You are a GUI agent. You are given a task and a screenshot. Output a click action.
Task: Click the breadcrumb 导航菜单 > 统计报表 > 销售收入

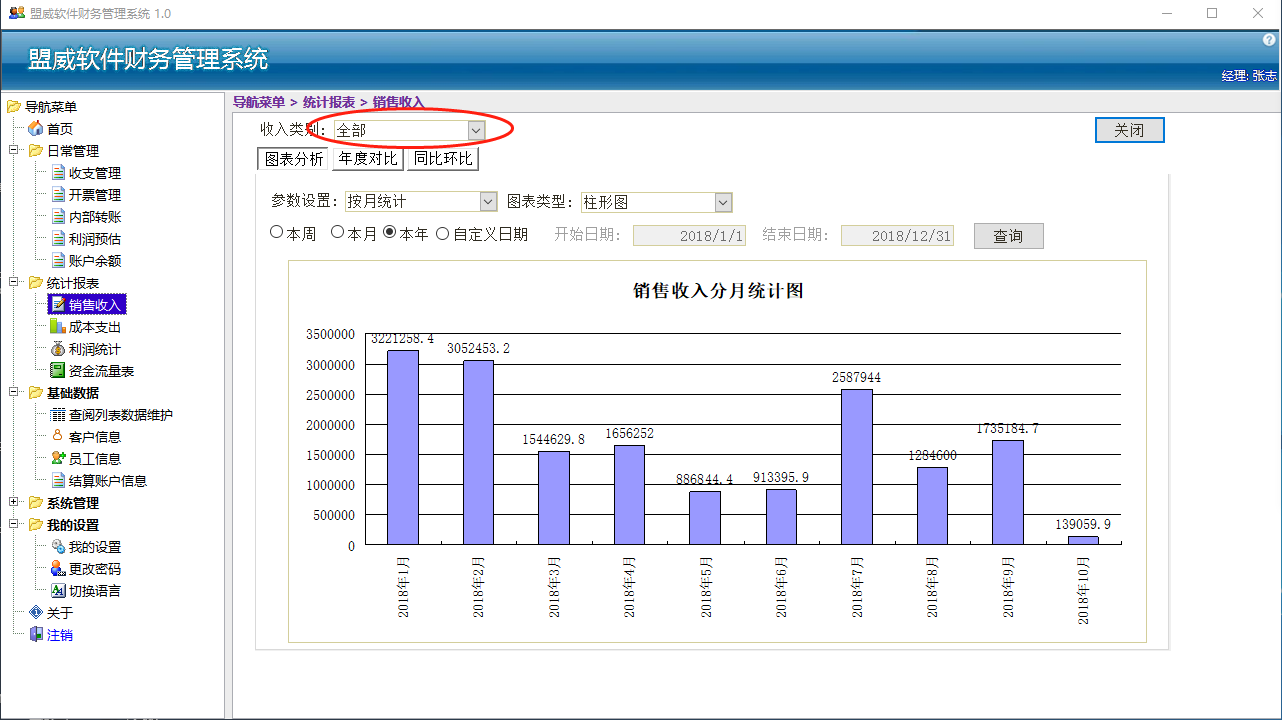(x=329, y=102)
